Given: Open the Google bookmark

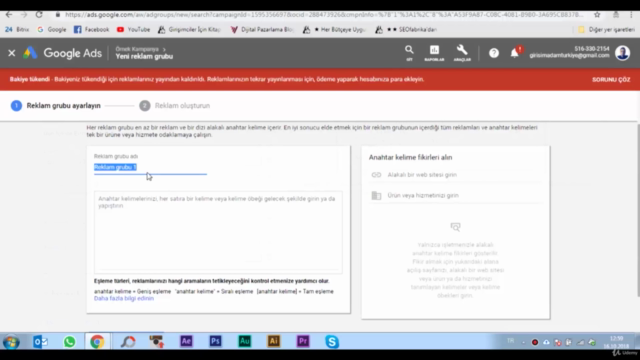Looking at the screenshot, I should click(x=51, y=29).
